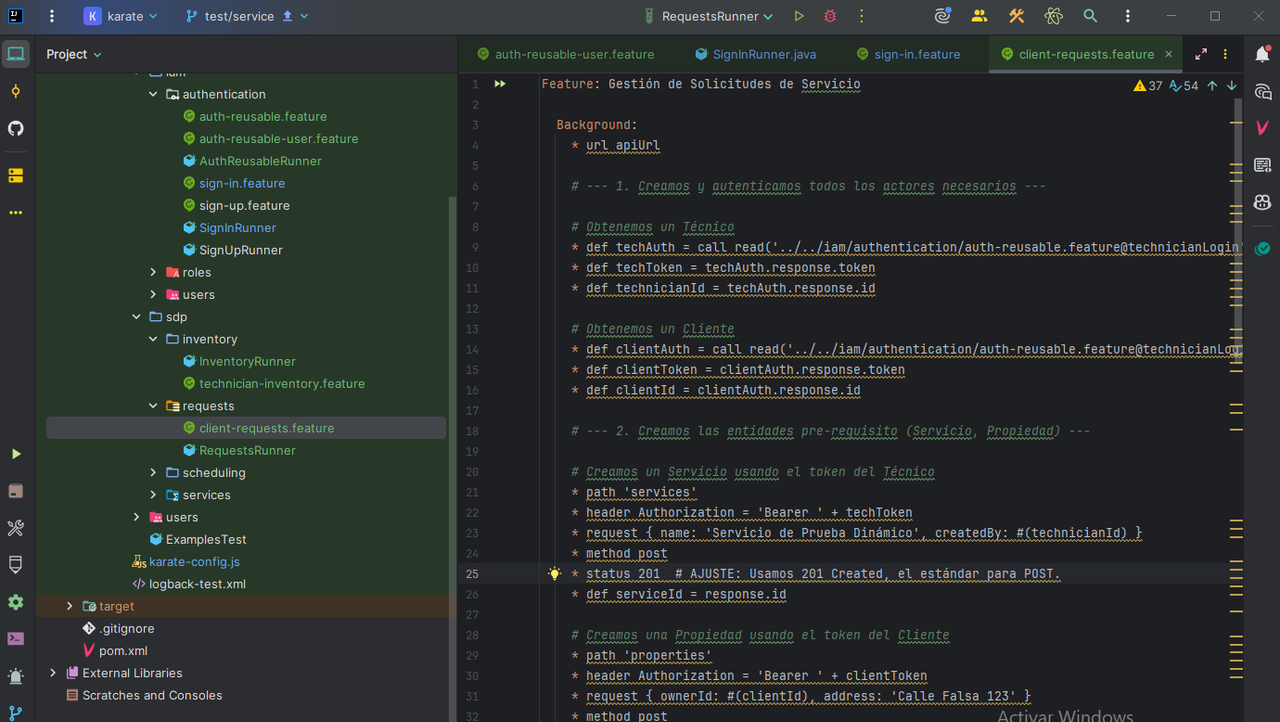Collapse the authentication folder
The image size is (1280, 722).
(x=153, y=94)
